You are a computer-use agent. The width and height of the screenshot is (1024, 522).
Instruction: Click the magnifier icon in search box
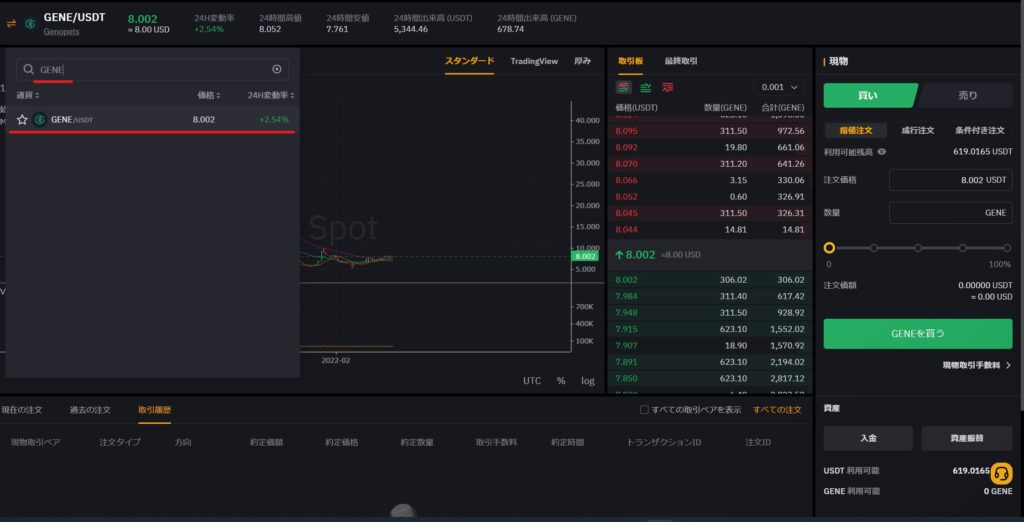(x=28, y=69)
